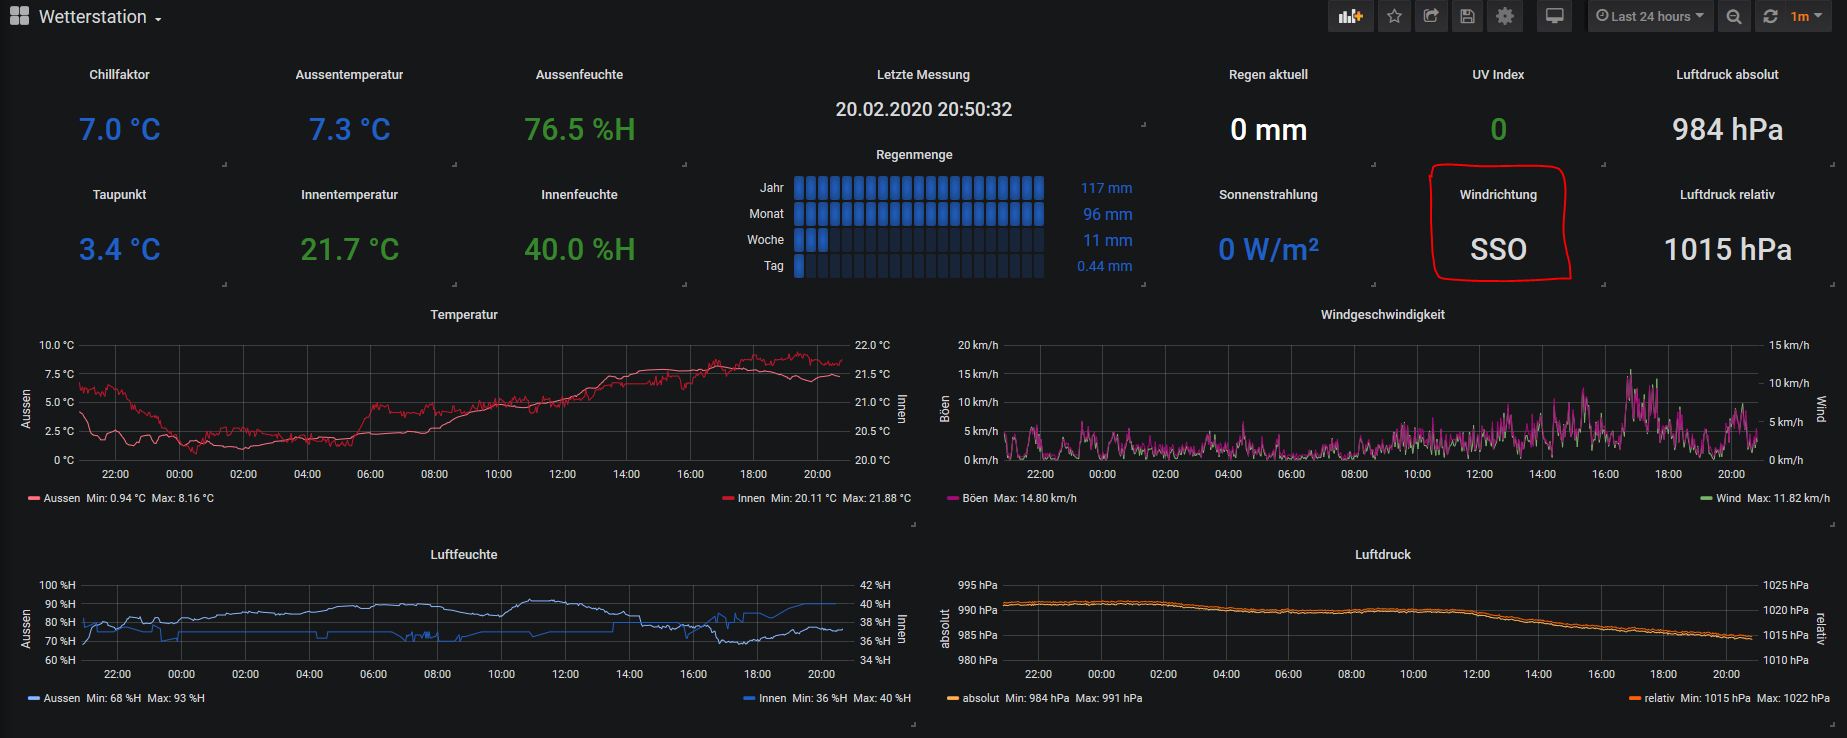Click the 984 hPa value
Viewport: 1847px width, 738px height.
coord(1727,129)
